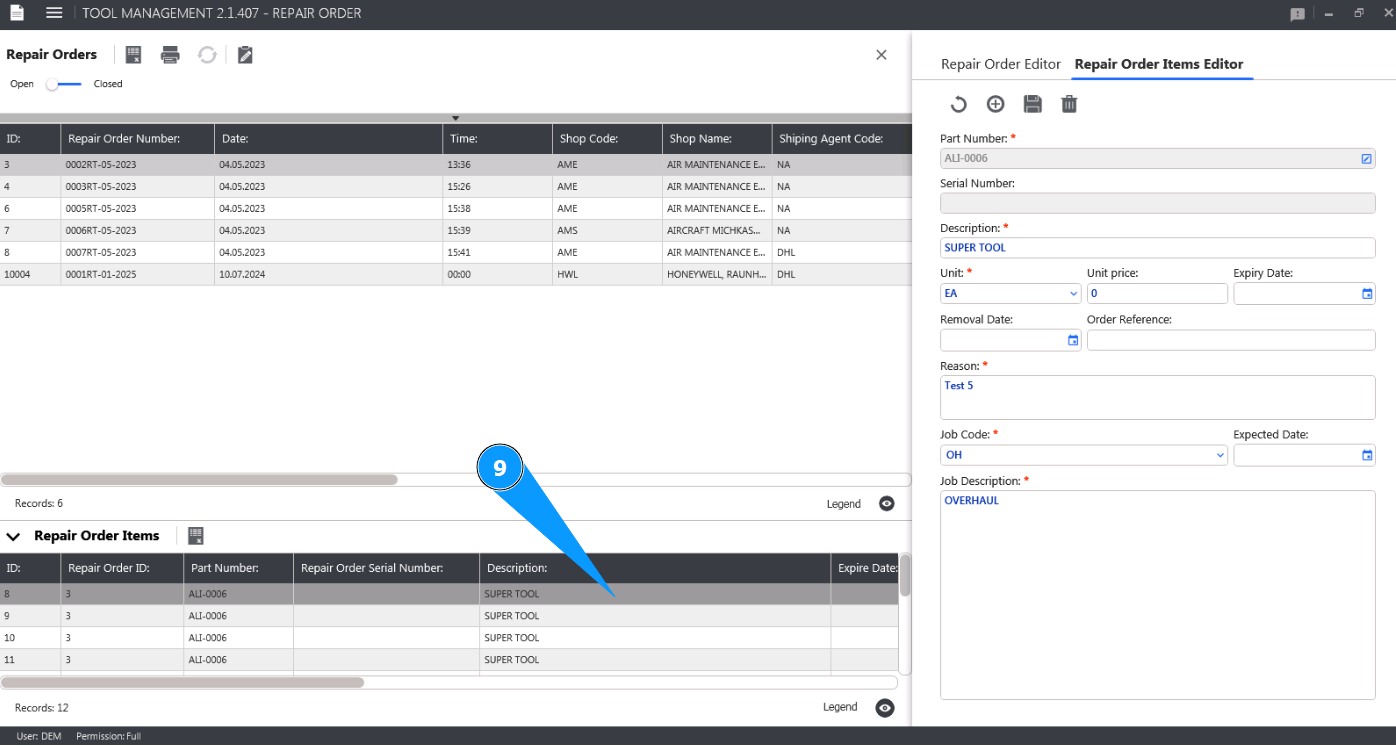Expand the Job Code dropdown

point(1083,455)
